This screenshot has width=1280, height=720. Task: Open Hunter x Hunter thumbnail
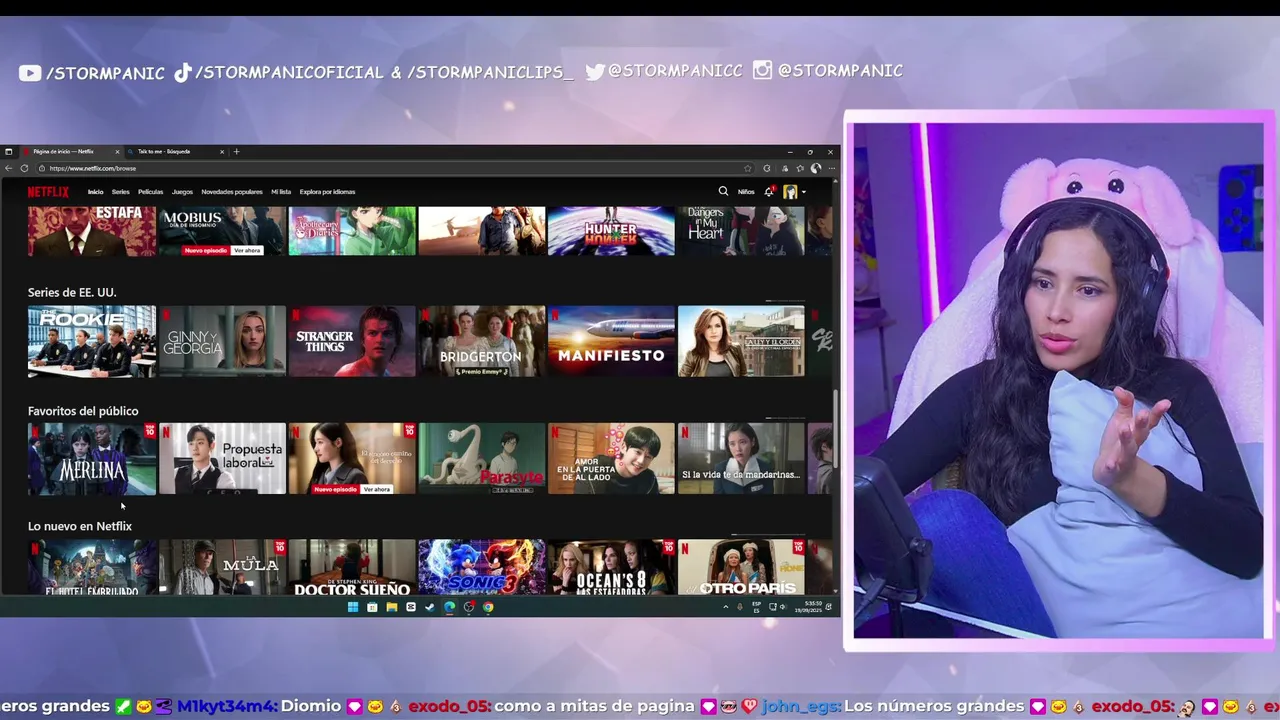tap(612, 231)
